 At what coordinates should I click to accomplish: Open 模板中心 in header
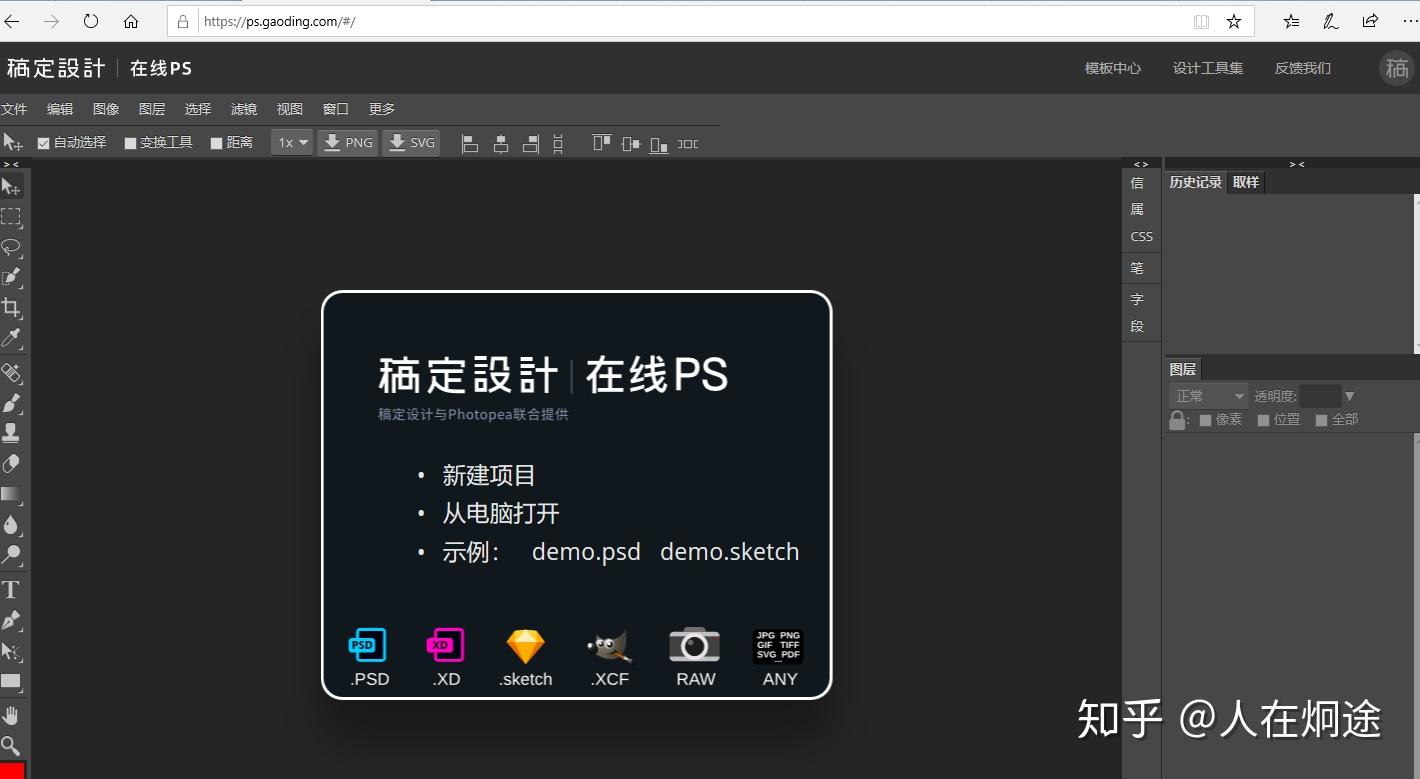point(1113,68)
